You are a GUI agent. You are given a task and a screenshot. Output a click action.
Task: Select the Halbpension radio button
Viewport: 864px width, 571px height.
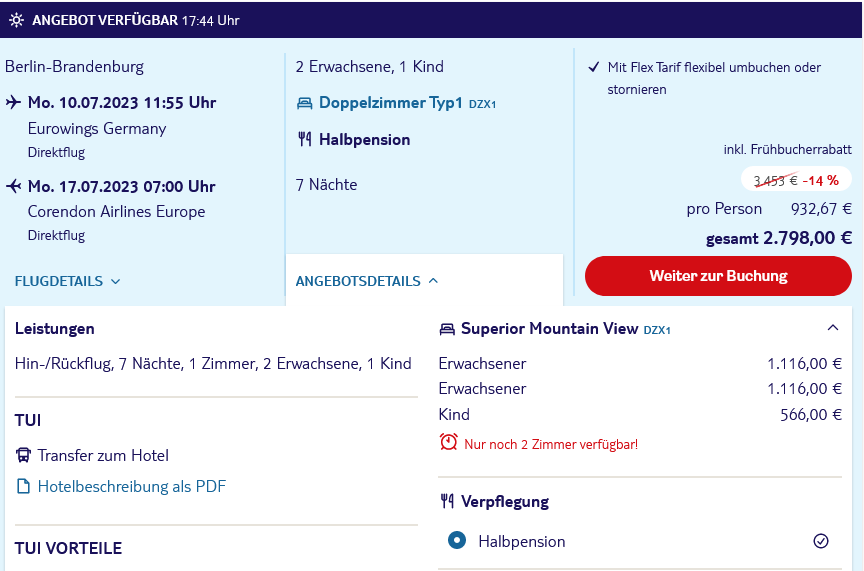click(x=457, y=540)
